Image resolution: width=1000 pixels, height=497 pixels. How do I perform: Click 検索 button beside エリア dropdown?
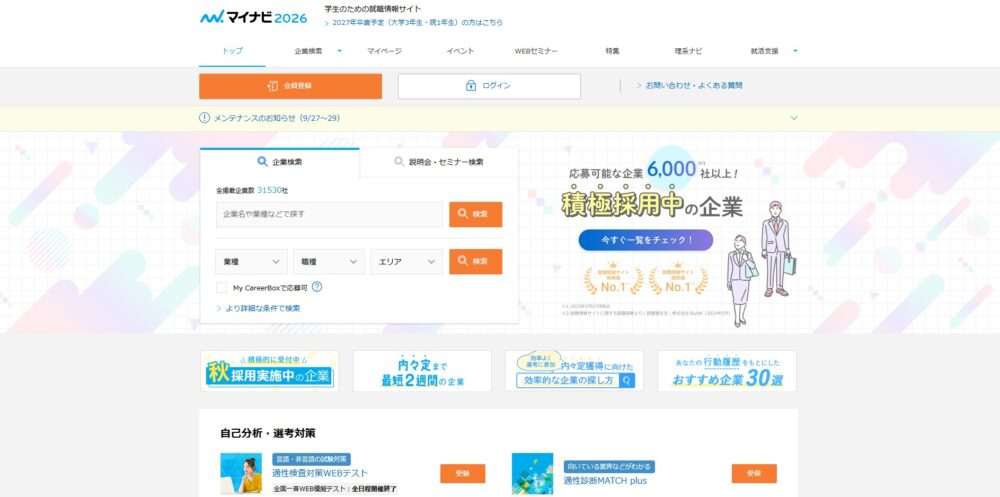point(476,262)
